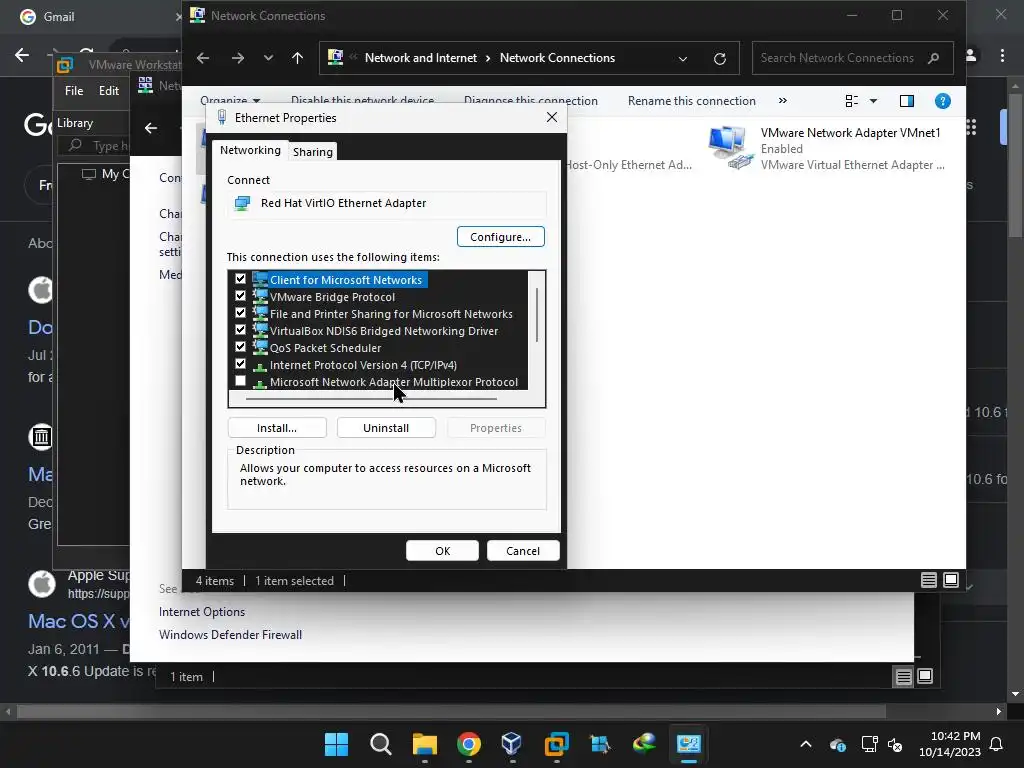Open VirtualBox from taskbar
The height and width of the screenshot is (768, 1024).
point(512,744)
